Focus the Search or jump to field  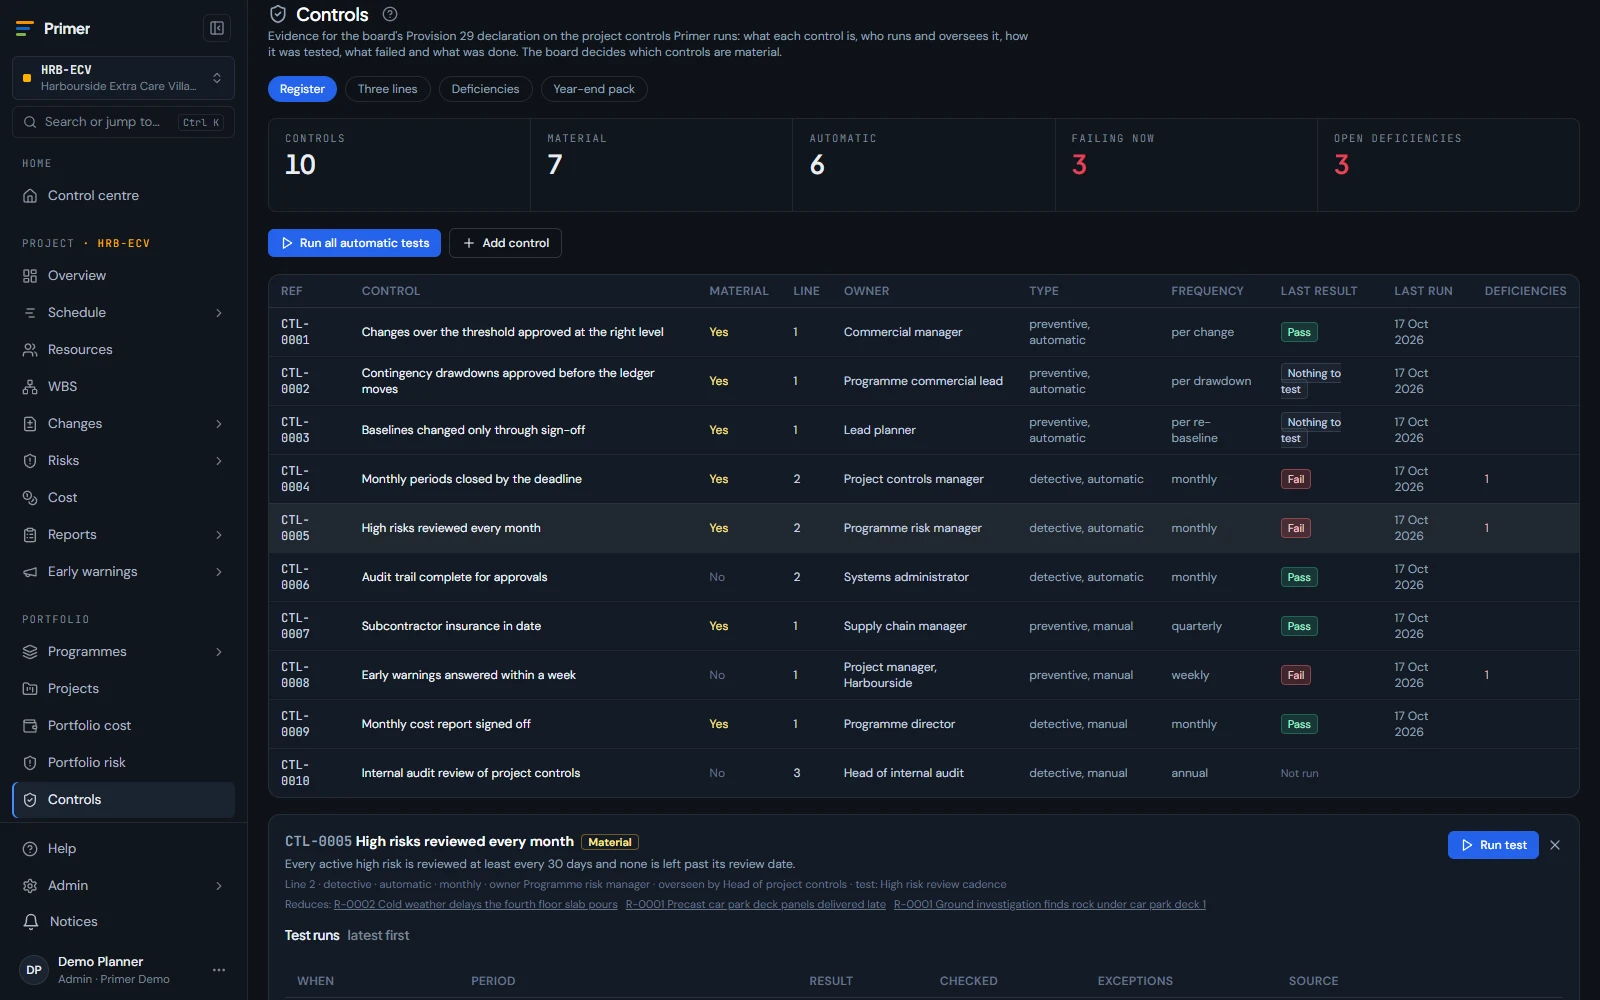pos(123,122)
